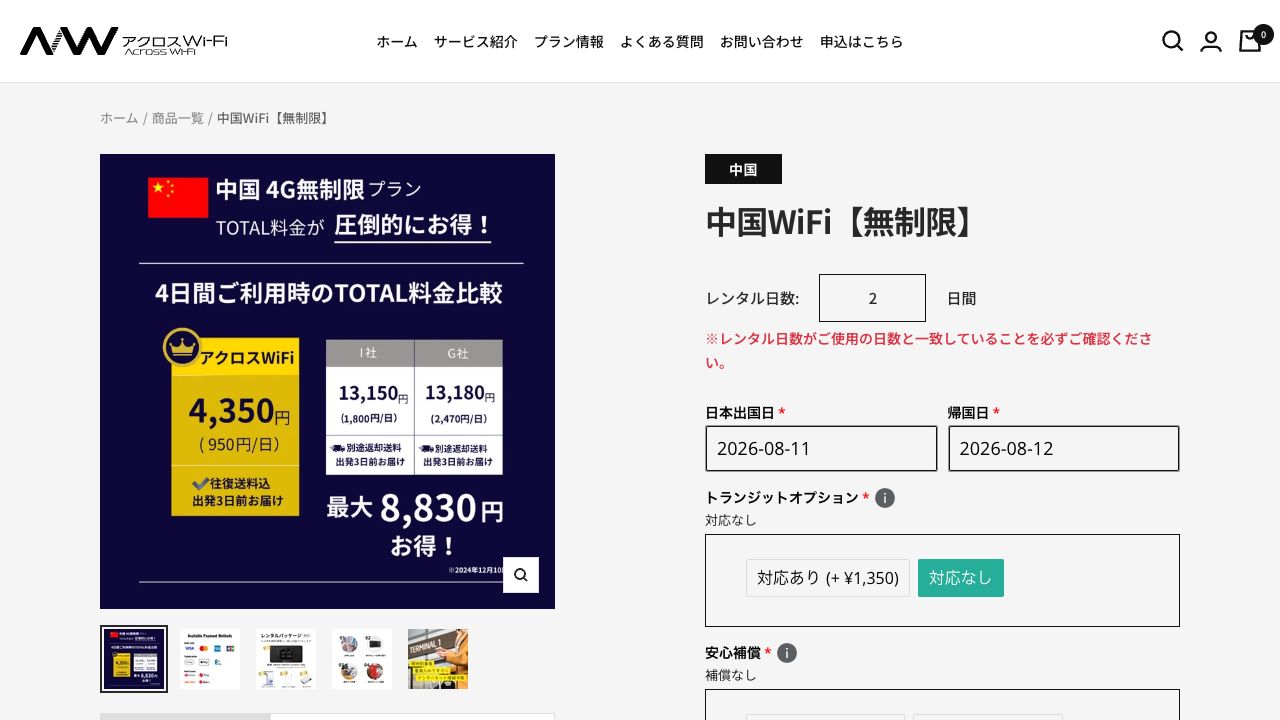Pick the 帰国日 date field

click(x=1064, y=448)
